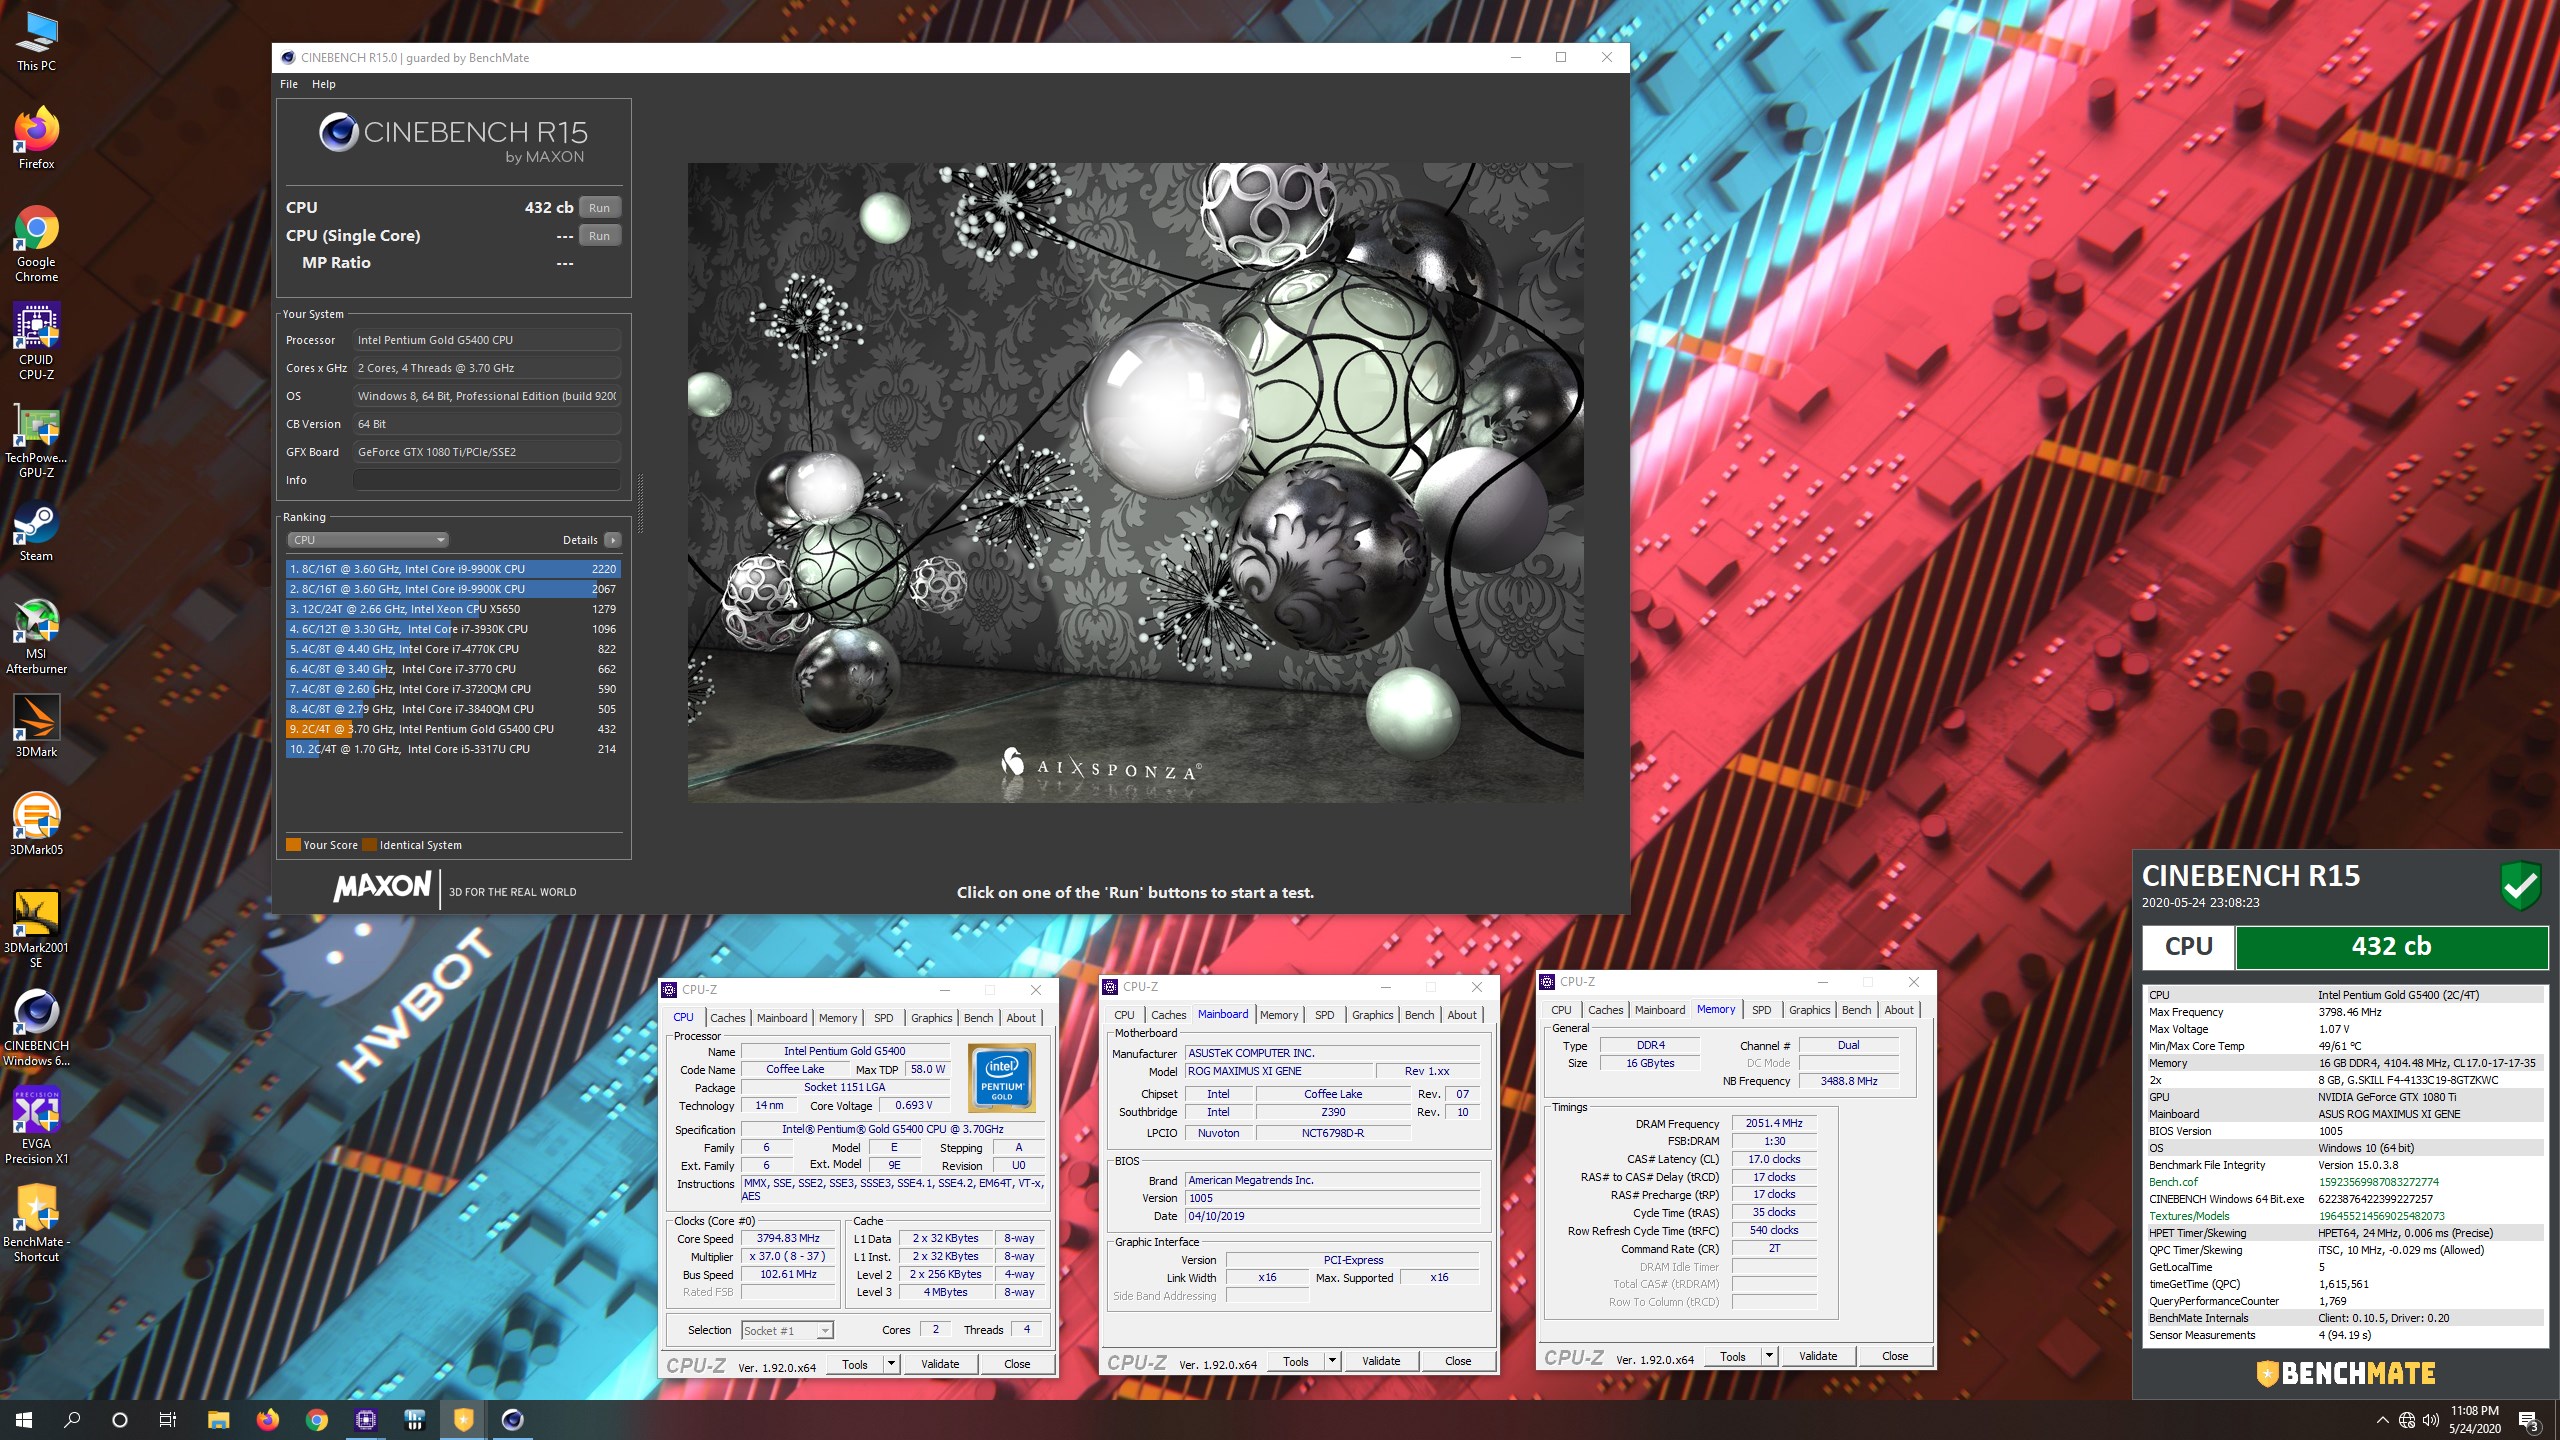Open the Ranking CPU dropdown
Screen dimensions: 2560x1440
pyautogui.click(x=367, y=540)
